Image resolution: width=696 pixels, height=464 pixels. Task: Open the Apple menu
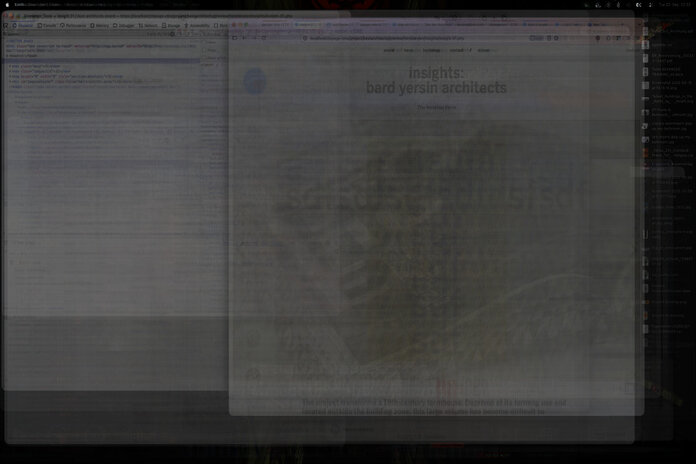pos(7,4)
